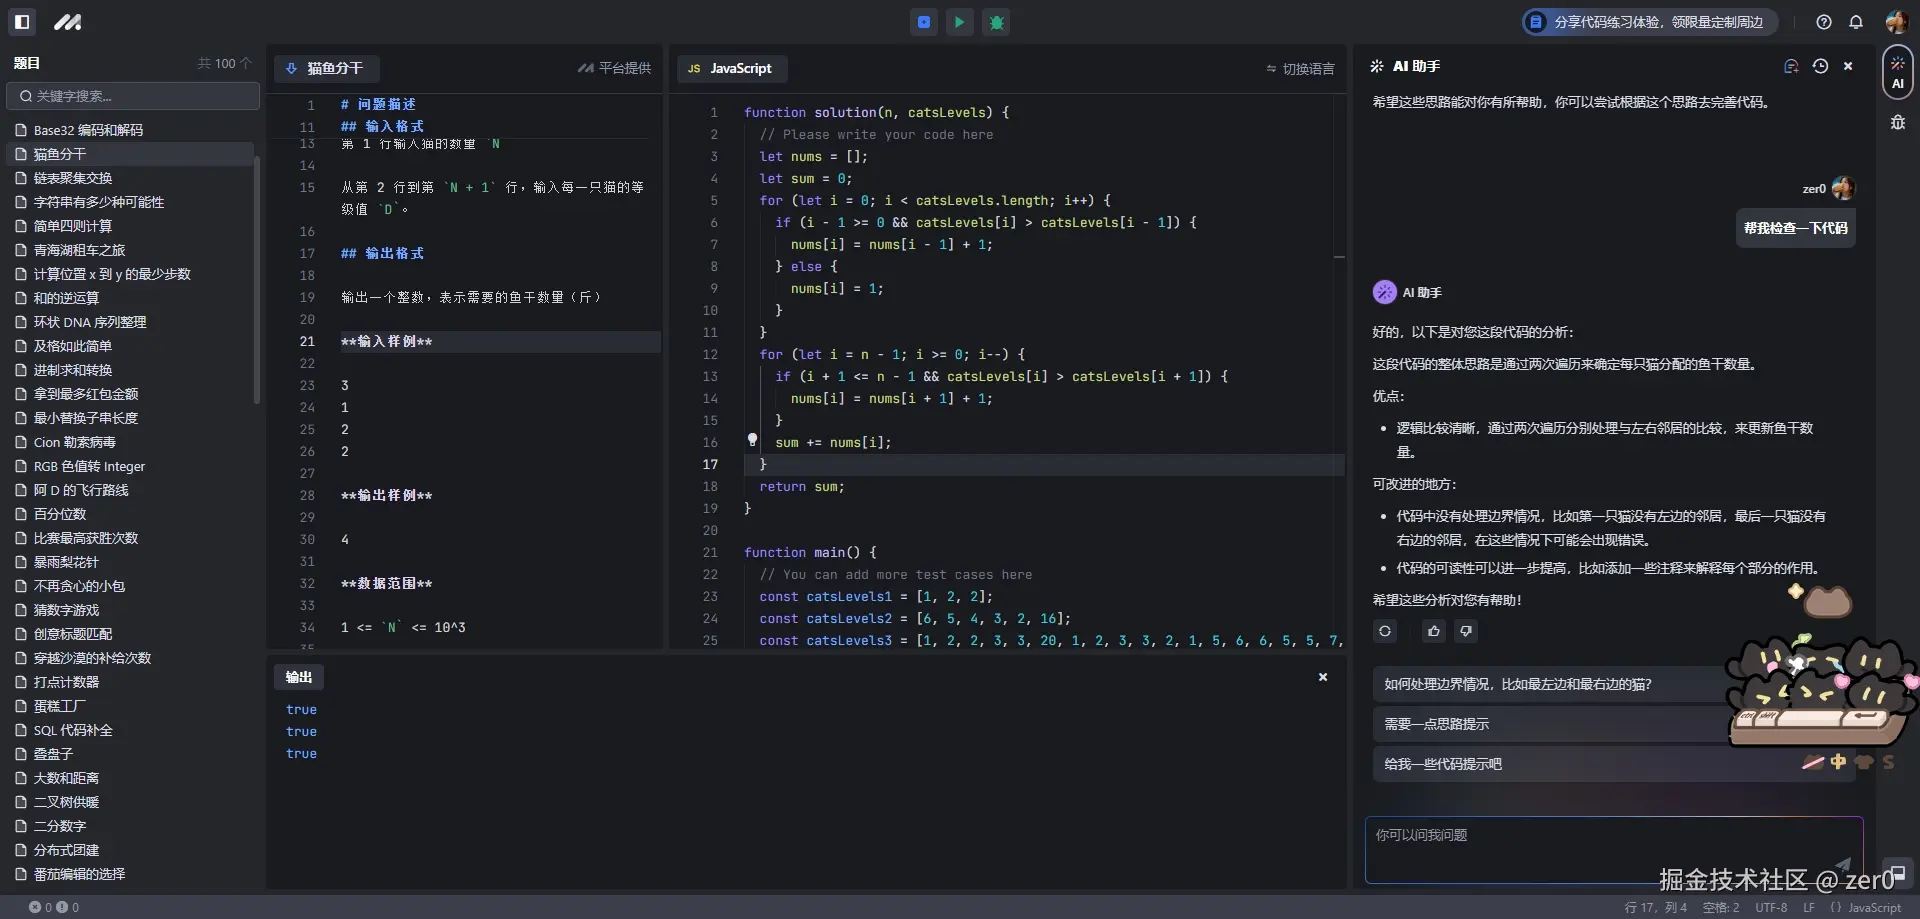1920x919 pixels.
Task: Open AI assistant chat history
Action: [1820, 66]
